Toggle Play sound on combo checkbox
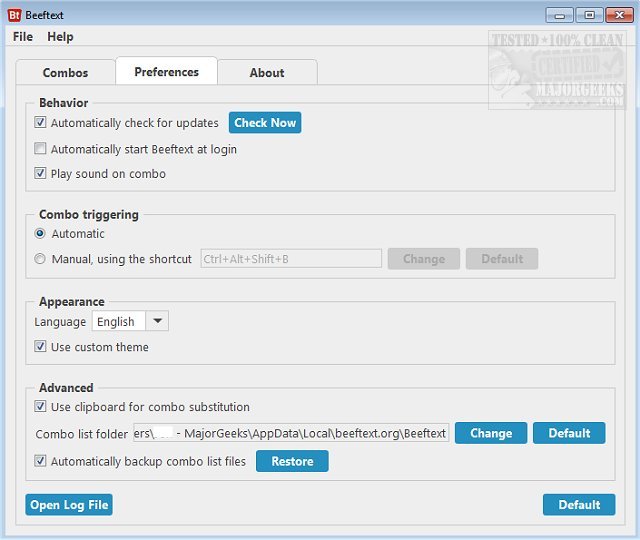640x540 pixels. coord(40,173)
